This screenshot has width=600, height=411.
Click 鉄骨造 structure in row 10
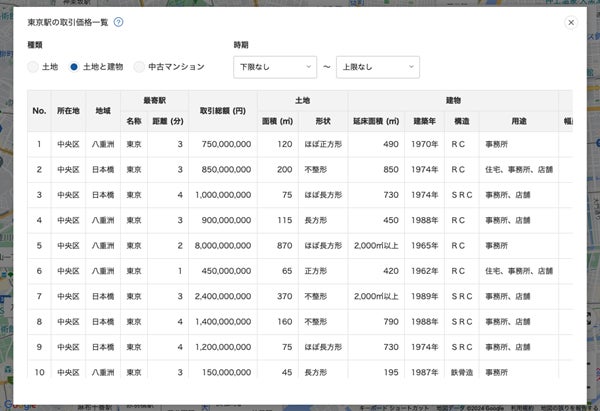pos(462,372)
